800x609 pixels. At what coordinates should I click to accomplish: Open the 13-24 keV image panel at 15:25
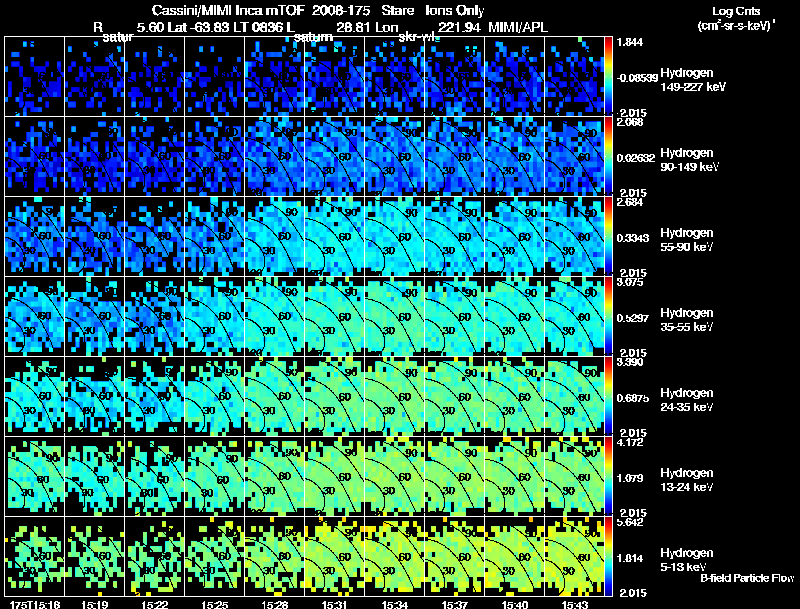(214, 476)
